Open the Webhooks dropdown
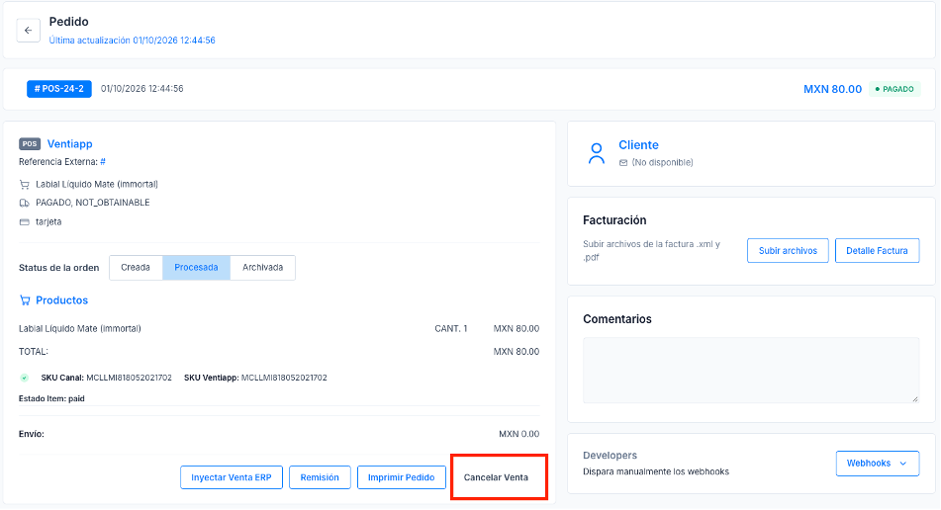The width and height of the screenshot is (941, 510). [877, 464]
